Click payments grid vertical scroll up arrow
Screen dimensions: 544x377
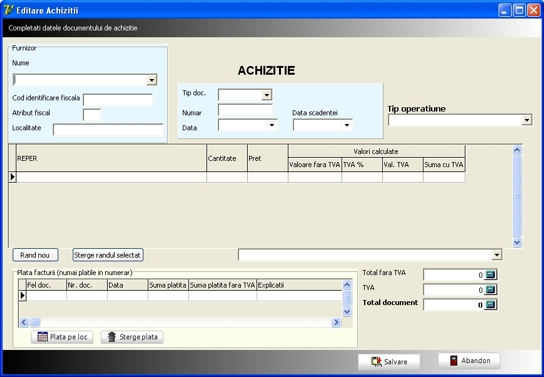pyautogui.click(x=347, y=285)
